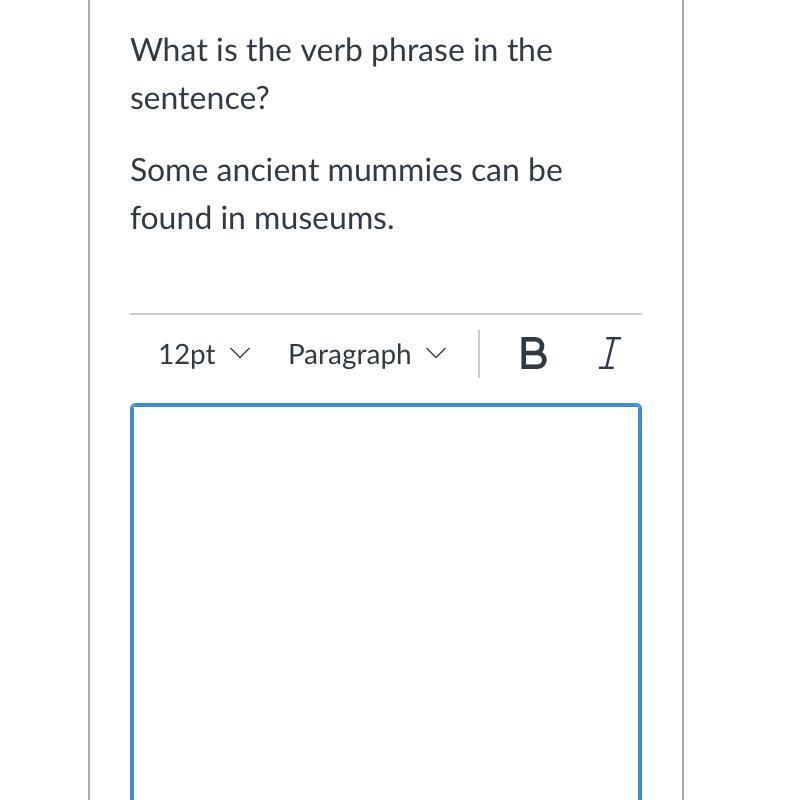Toggle italic formatting
The height and width of the screenshot is (800, 800).
coord(609,353)
